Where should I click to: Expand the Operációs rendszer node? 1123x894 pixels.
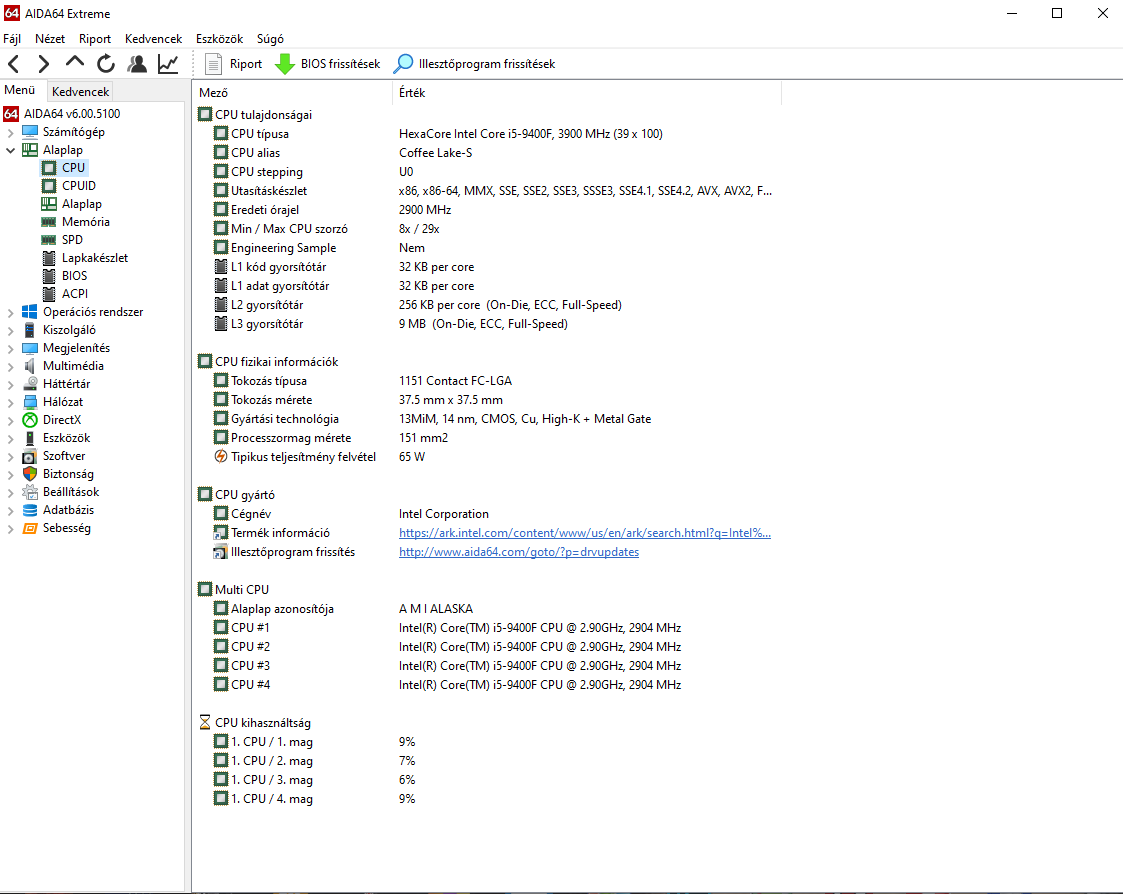[x=10, y=312]
